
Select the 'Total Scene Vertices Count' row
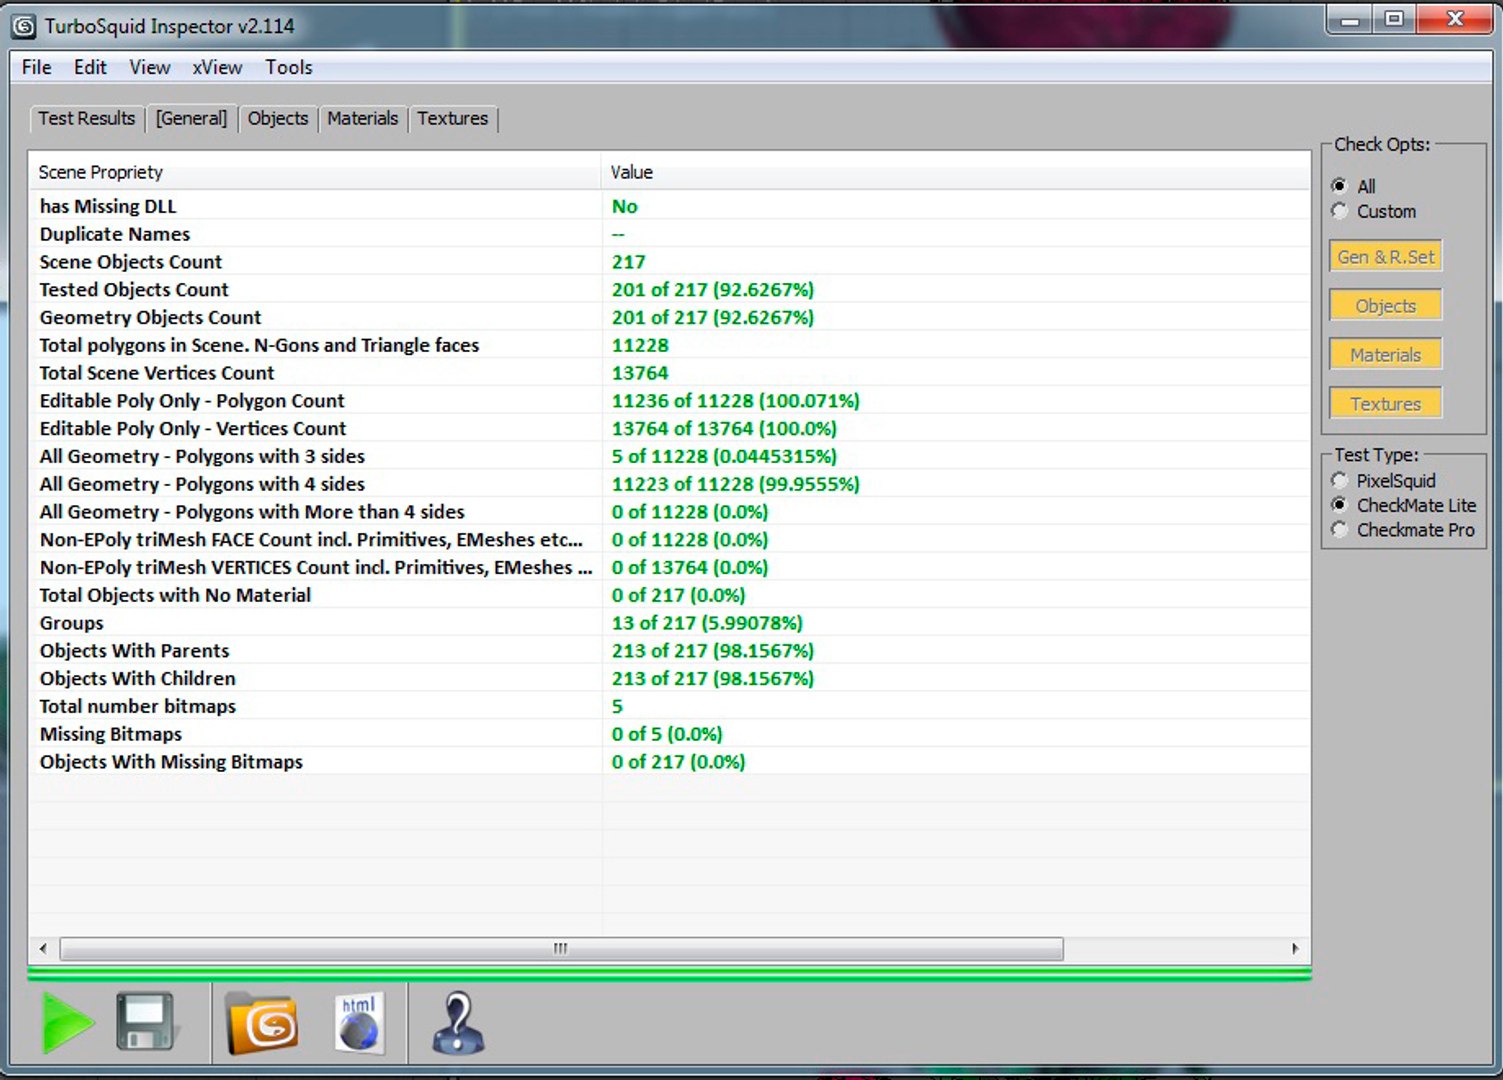tap(670, 373)
